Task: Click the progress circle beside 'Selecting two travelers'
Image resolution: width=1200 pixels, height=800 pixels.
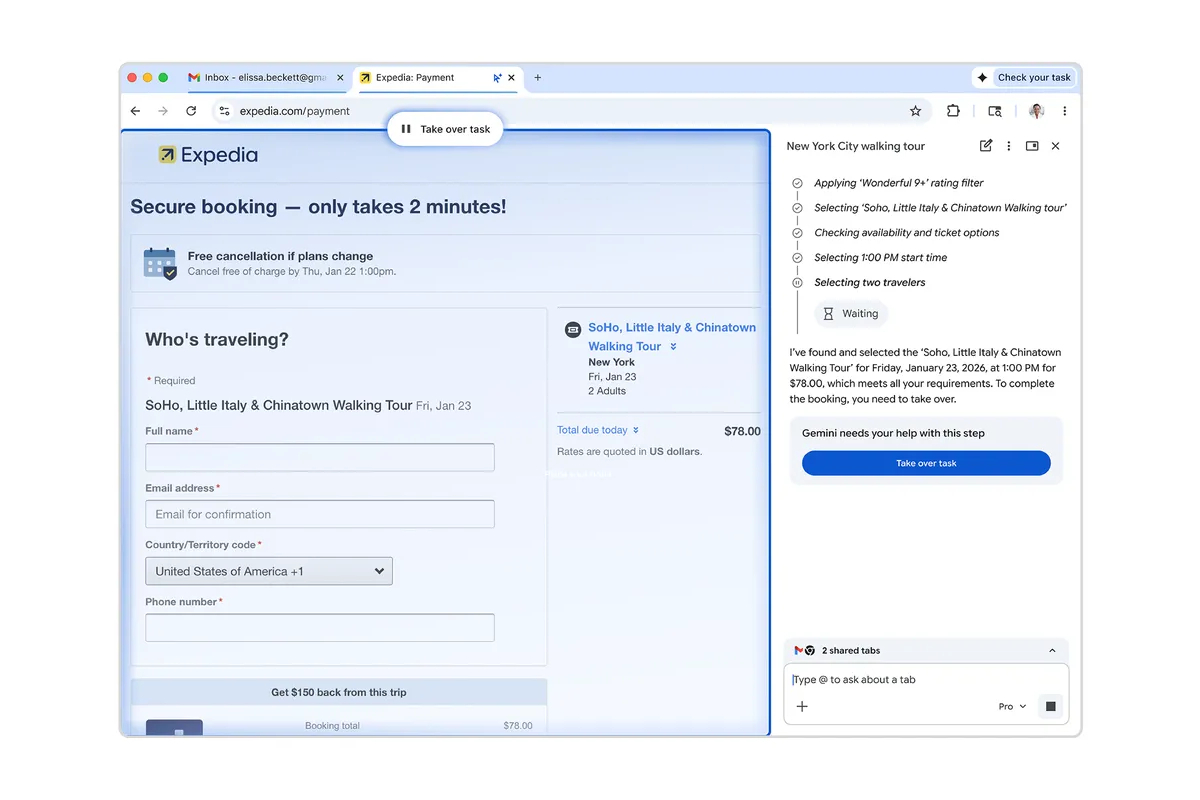Action: click(x=796, y=282)
